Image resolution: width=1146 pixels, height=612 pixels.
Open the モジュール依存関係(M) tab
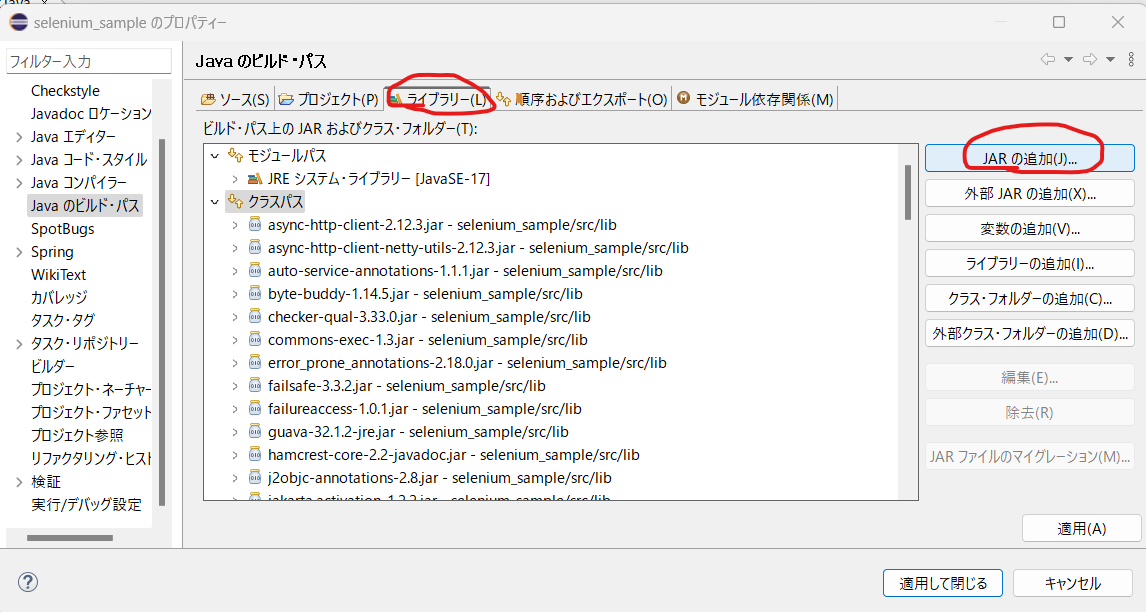(755, 99)
